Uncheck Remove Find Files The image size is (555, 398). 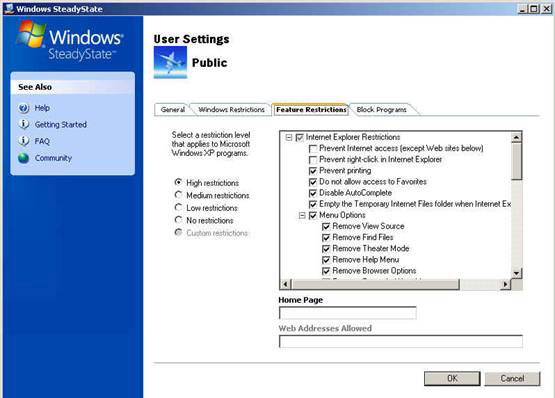326,238
